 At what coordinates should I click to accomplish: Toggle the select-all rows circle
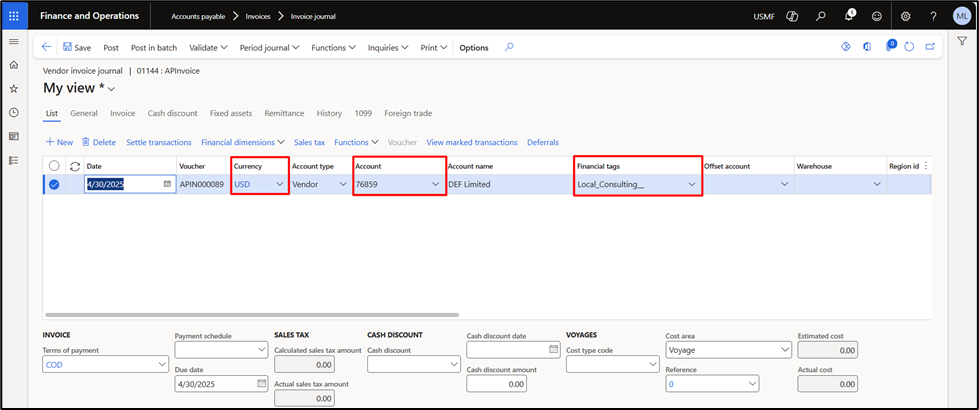[54, 166]
